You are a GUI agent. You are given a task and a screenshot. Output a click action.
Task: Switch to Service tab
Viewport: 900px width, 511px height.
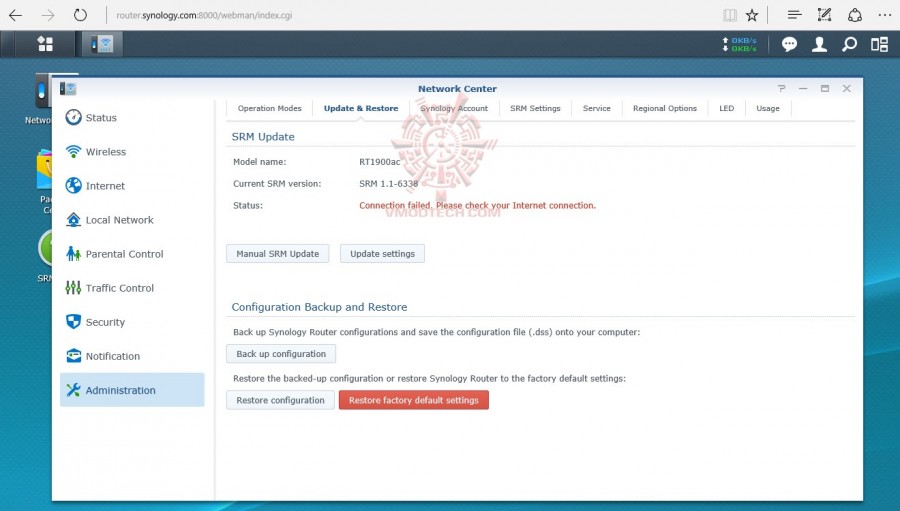click(x=596, y=109)
